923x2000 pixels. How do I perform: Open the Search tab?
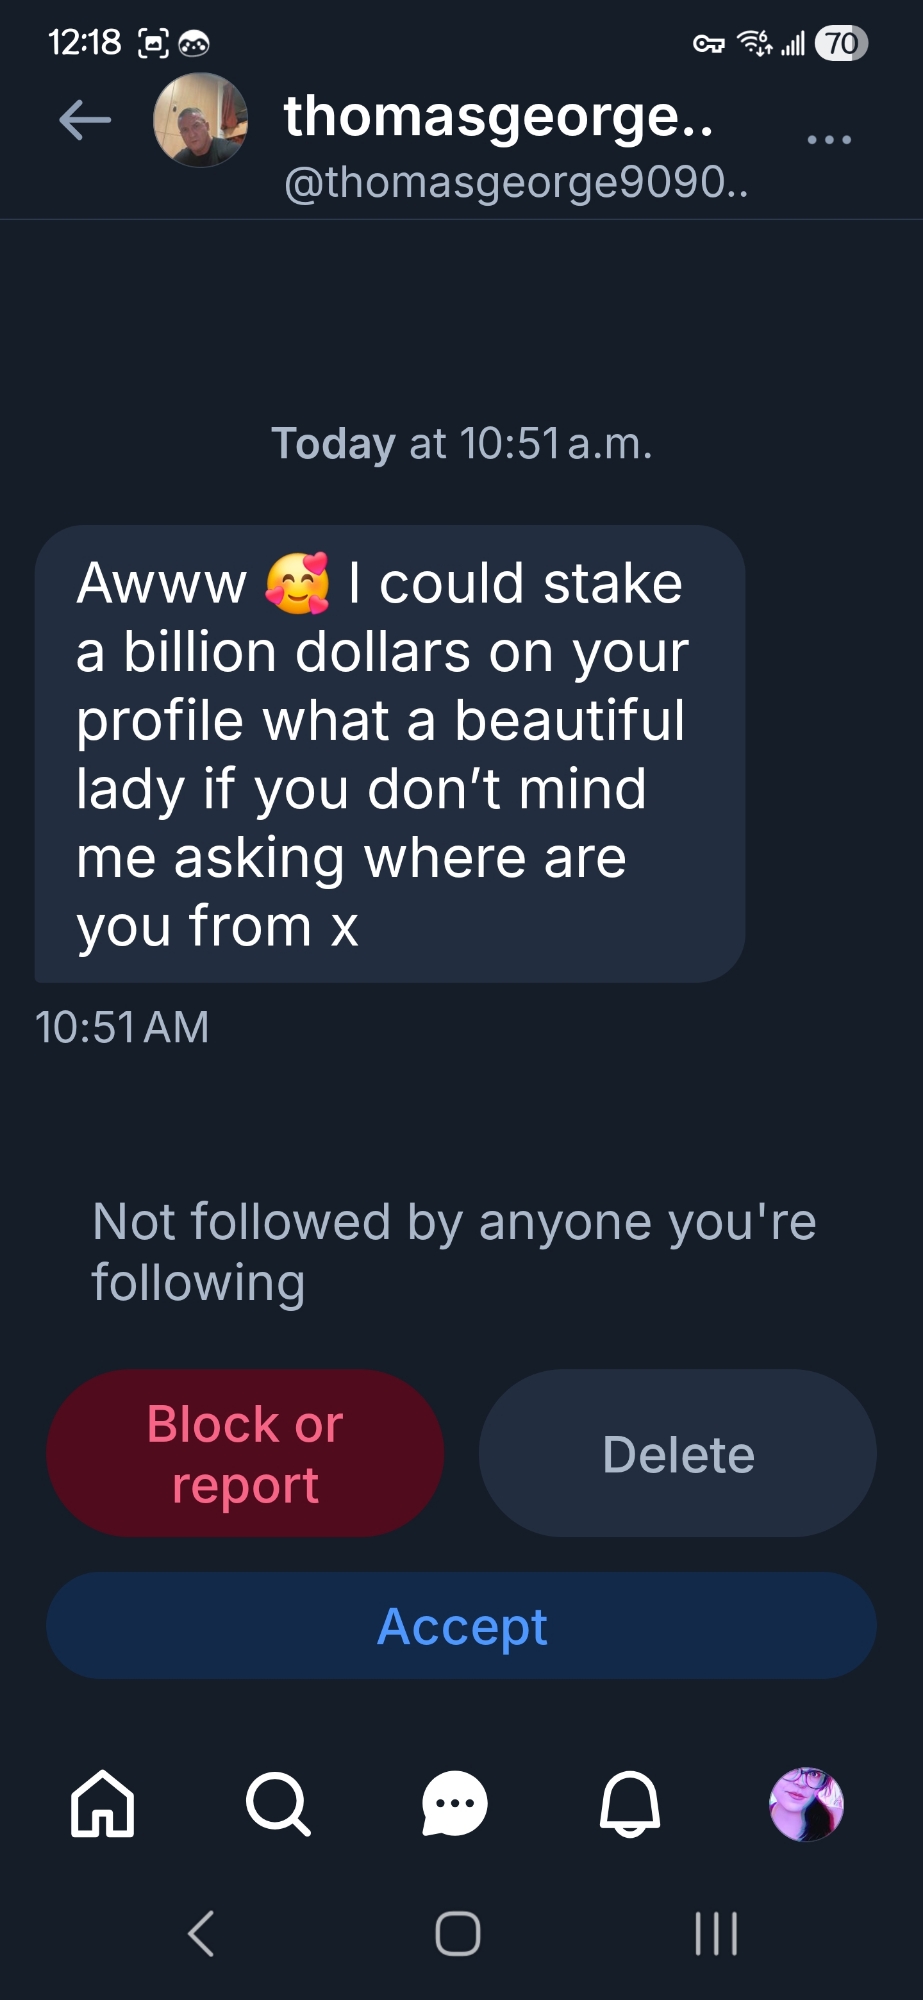tap(278, 1804)
